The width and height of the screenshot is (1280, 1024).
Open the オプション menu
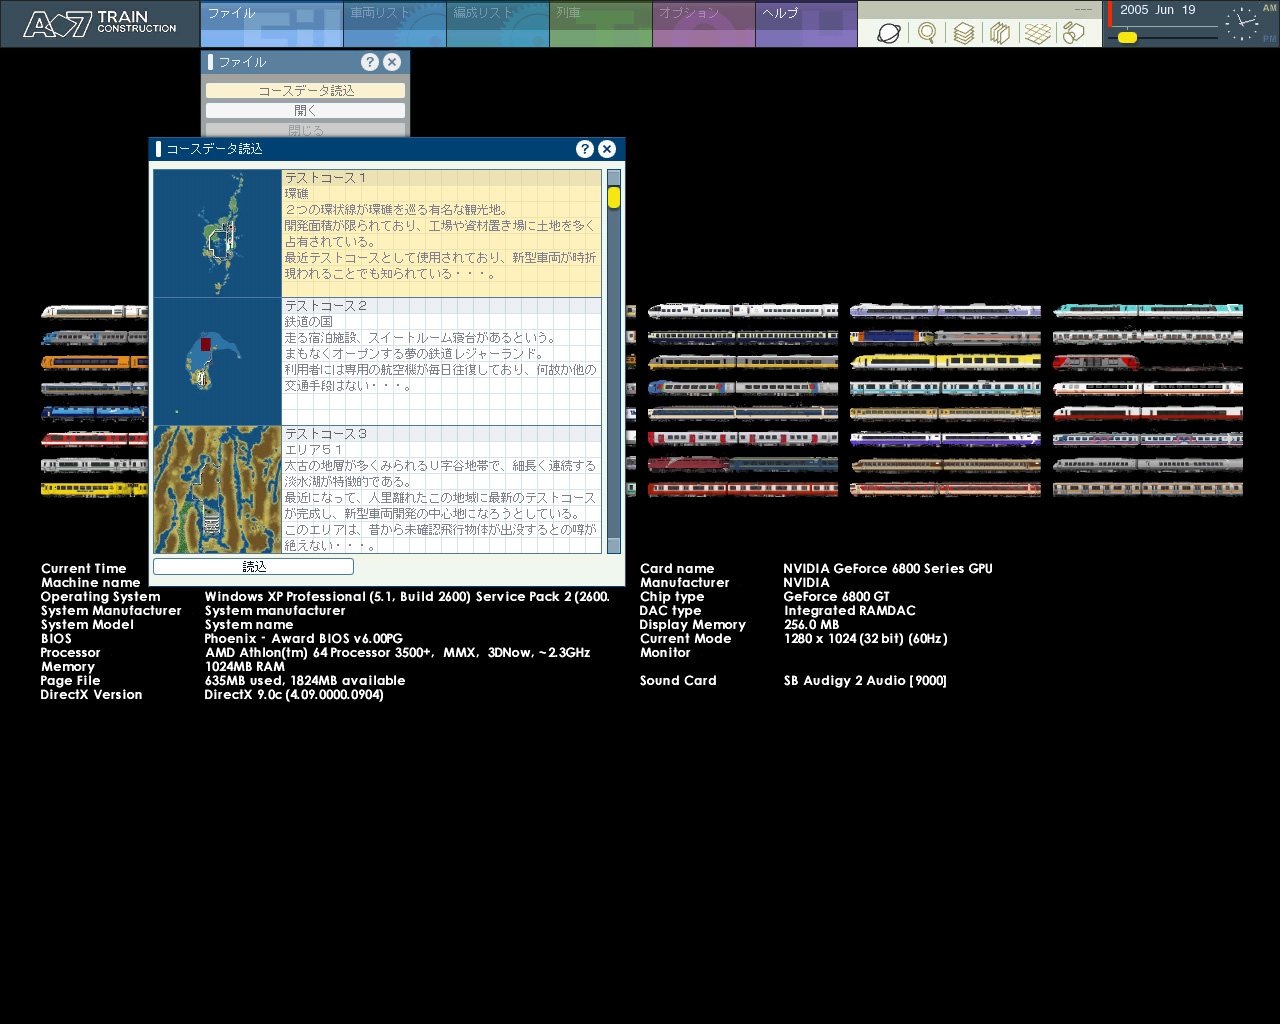click(x=703, y=24)
